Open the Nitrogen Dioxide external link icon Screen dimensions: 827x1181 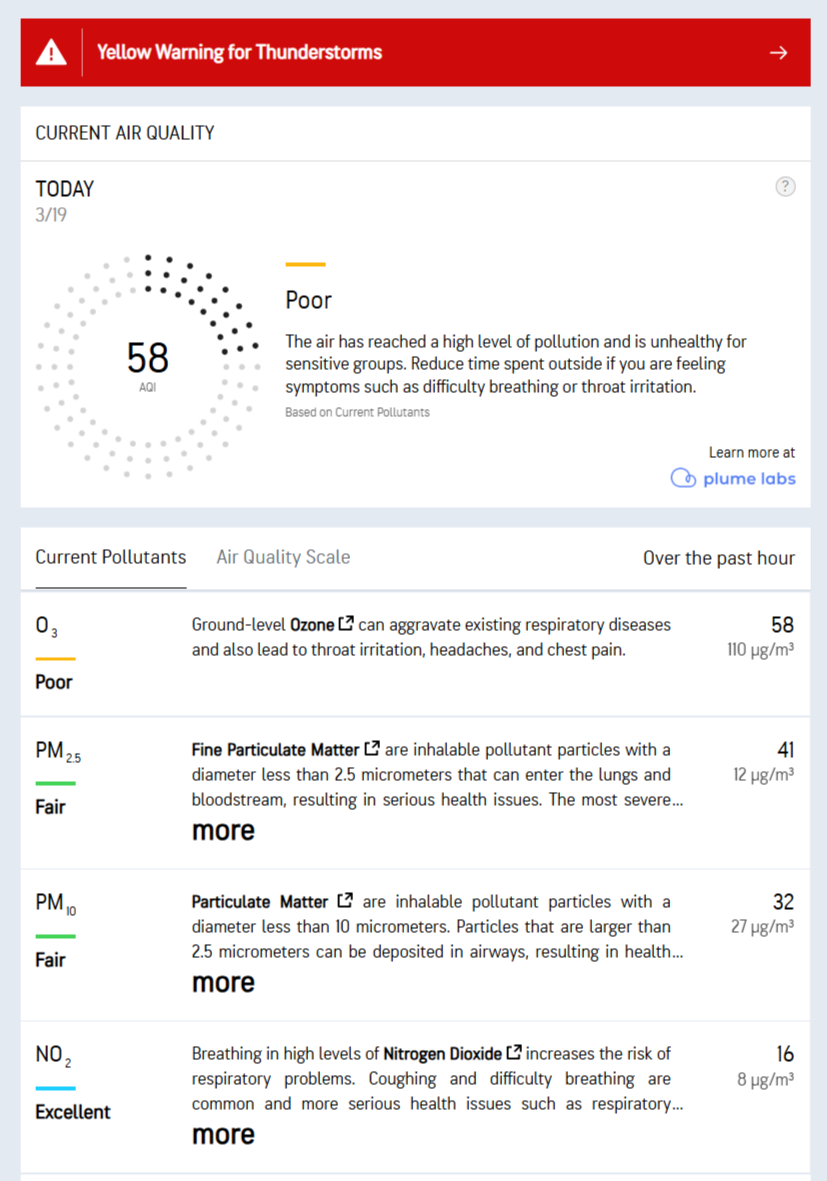tap(514, 1053)
